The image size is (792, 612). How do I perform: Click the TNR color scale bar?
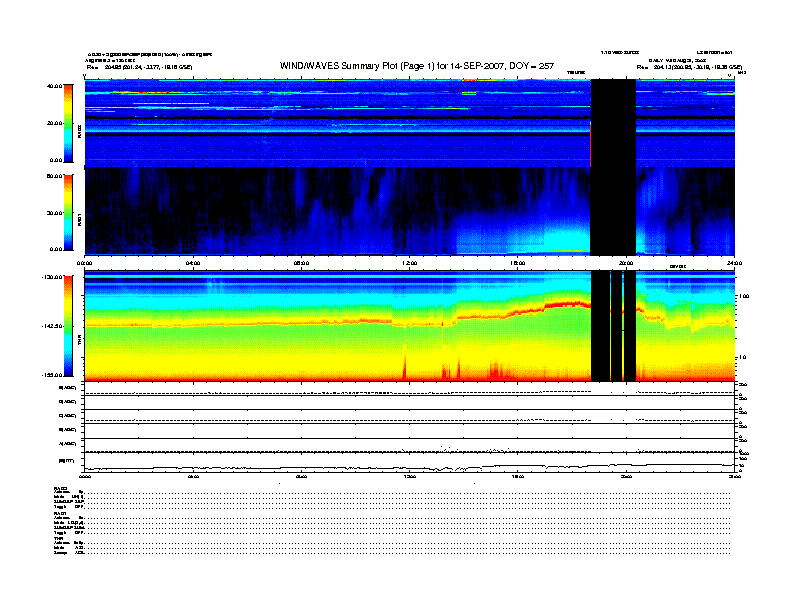pos(68,326)
